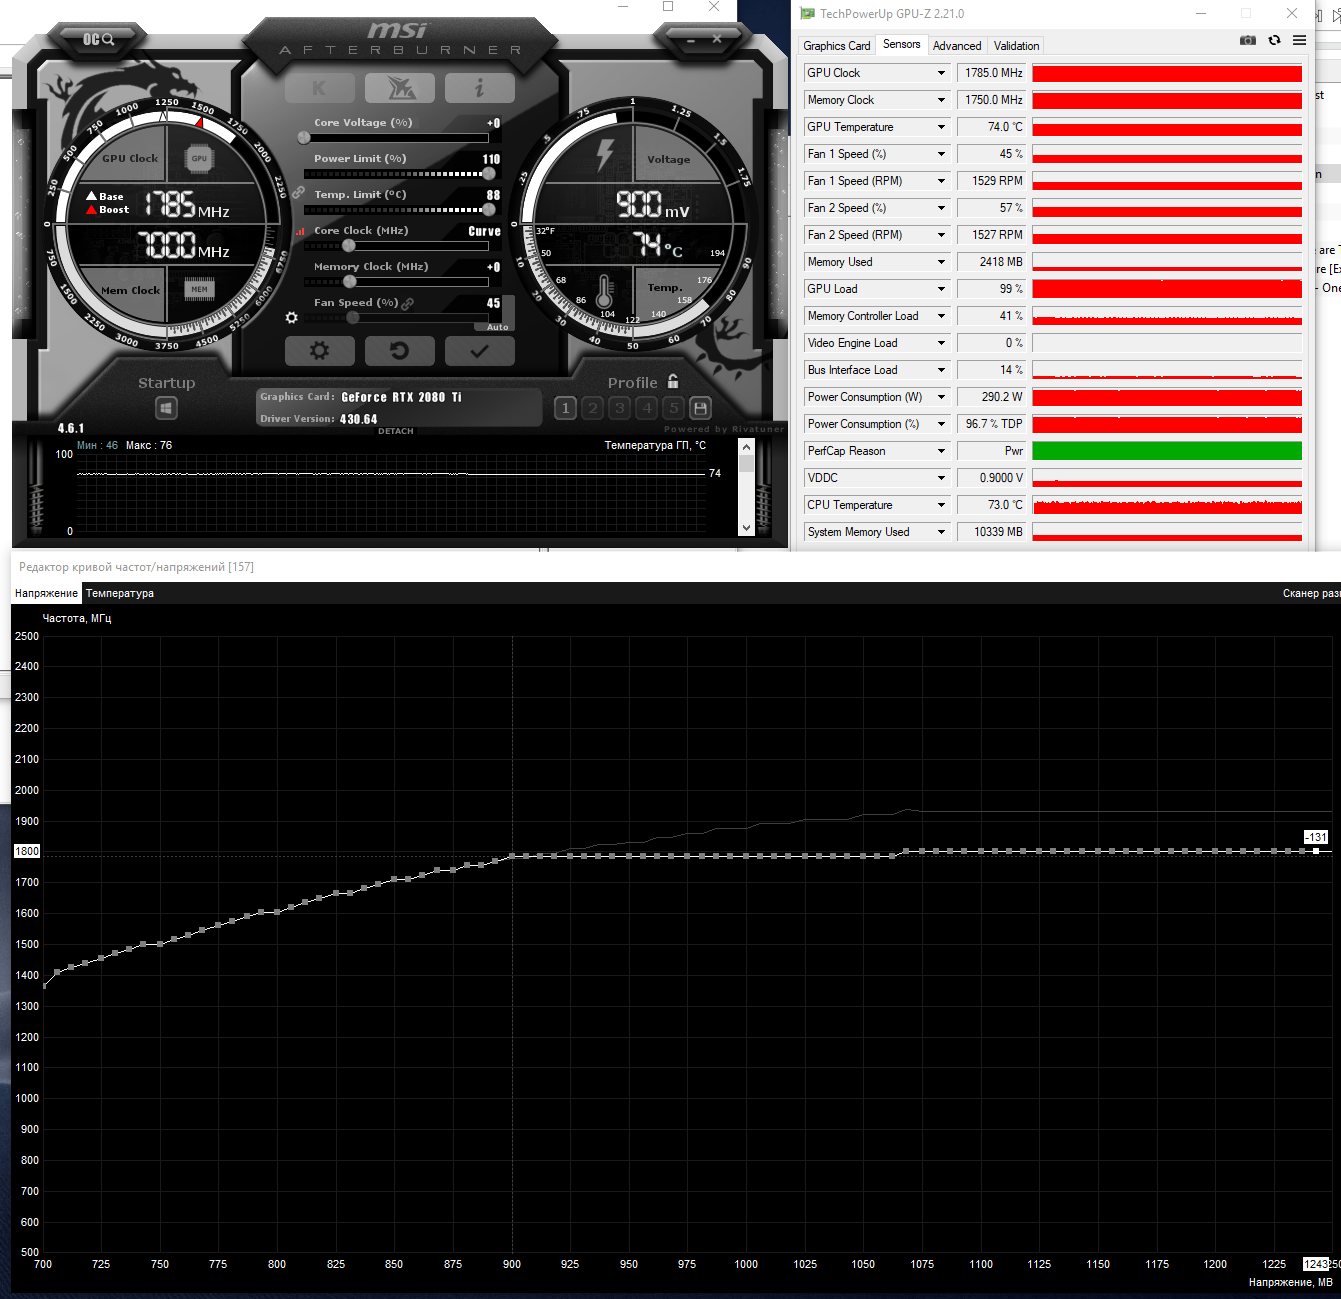
Task: Click the GPU Clock value 1785.0 MHz
Action: click(992, 73)
